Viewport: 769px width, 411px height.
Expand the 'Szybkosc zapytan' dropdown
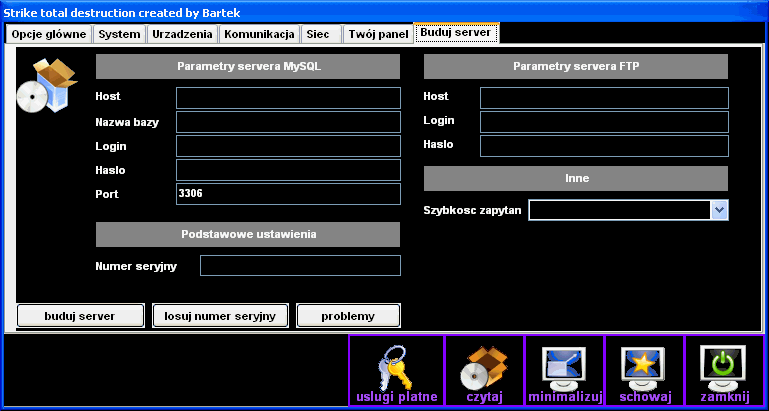pos(718,209)
